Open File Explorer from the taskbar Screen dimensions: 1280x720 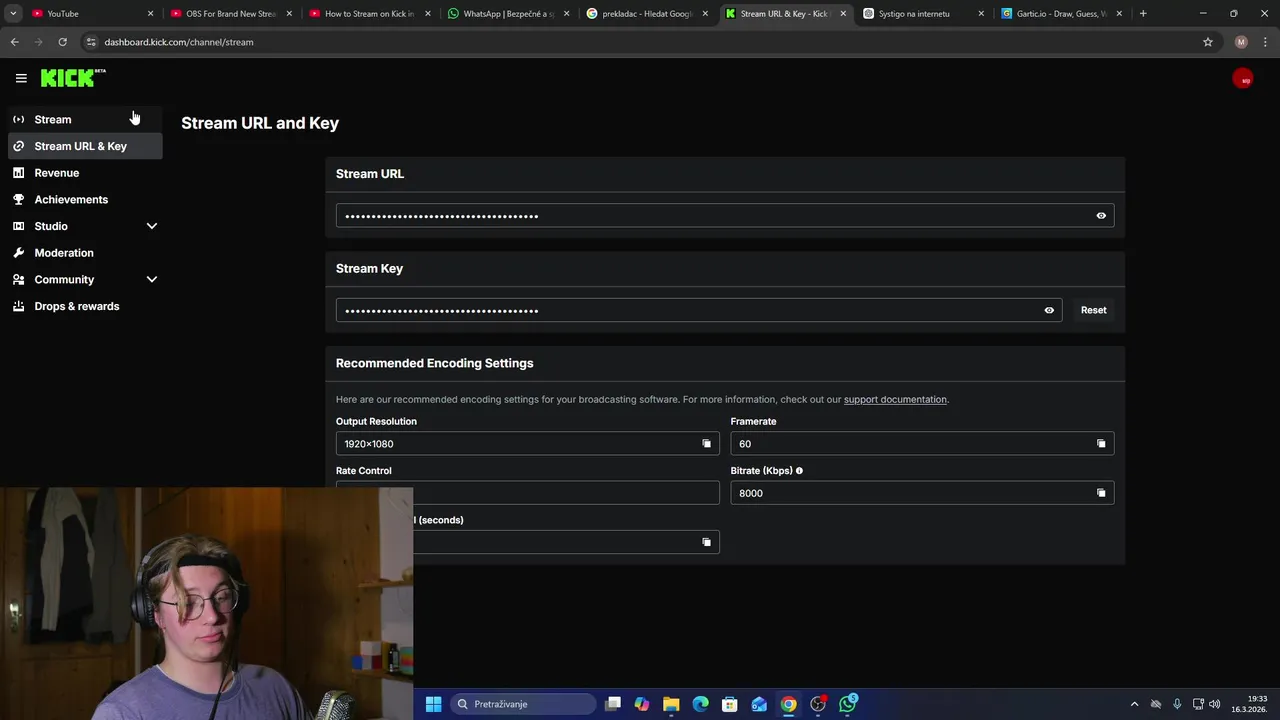[671, 704]
